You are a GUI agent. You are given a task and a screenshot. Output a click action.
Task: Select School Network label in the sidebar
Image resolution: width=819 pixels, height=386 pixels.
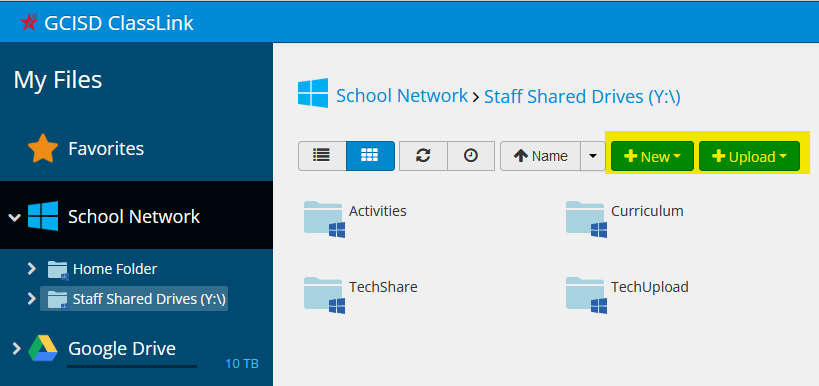click(134, 216)
